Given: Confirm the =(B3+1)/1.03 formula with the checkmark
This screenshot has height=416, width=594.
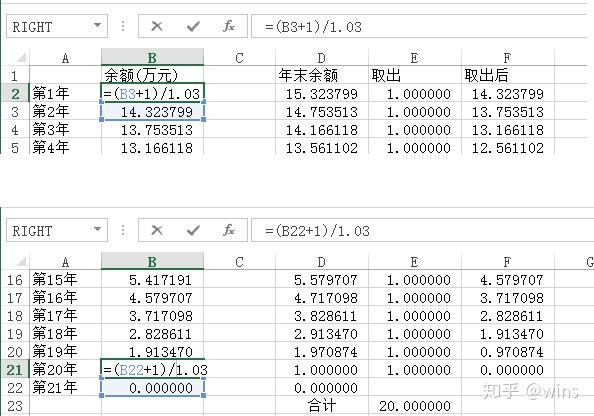Looking at the screenshot, I should (193, 27).
